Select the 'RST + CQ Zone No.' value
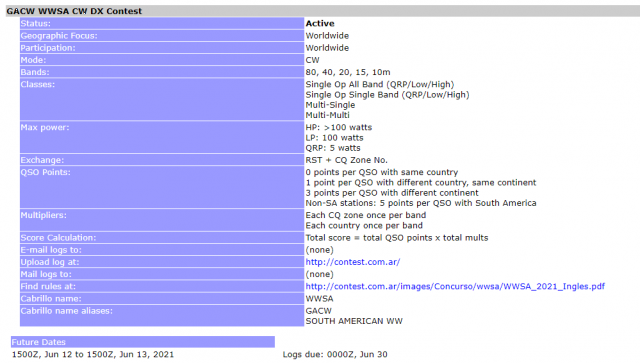The image size is (640, 363). pos(347,160)
